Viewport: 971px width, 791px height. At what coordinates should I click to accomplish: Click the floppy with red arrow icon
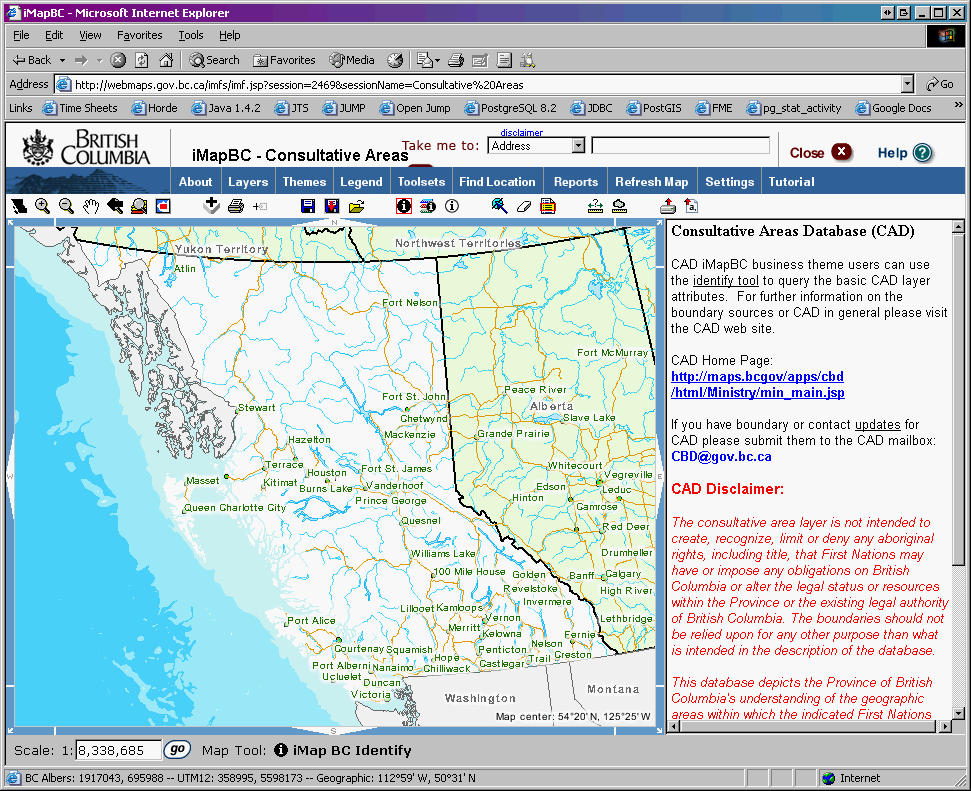pos(332,206)
